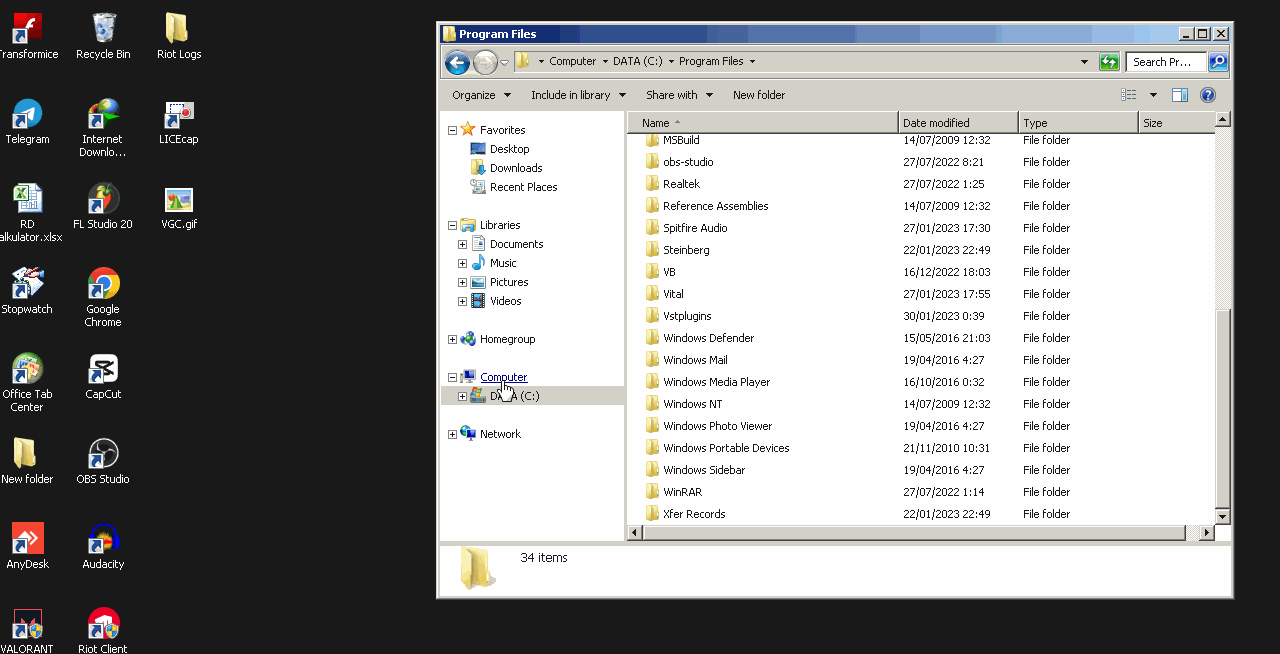Click the green Refresh icon in address bar
The image size is (1280, 654).
pos(1108,62)
